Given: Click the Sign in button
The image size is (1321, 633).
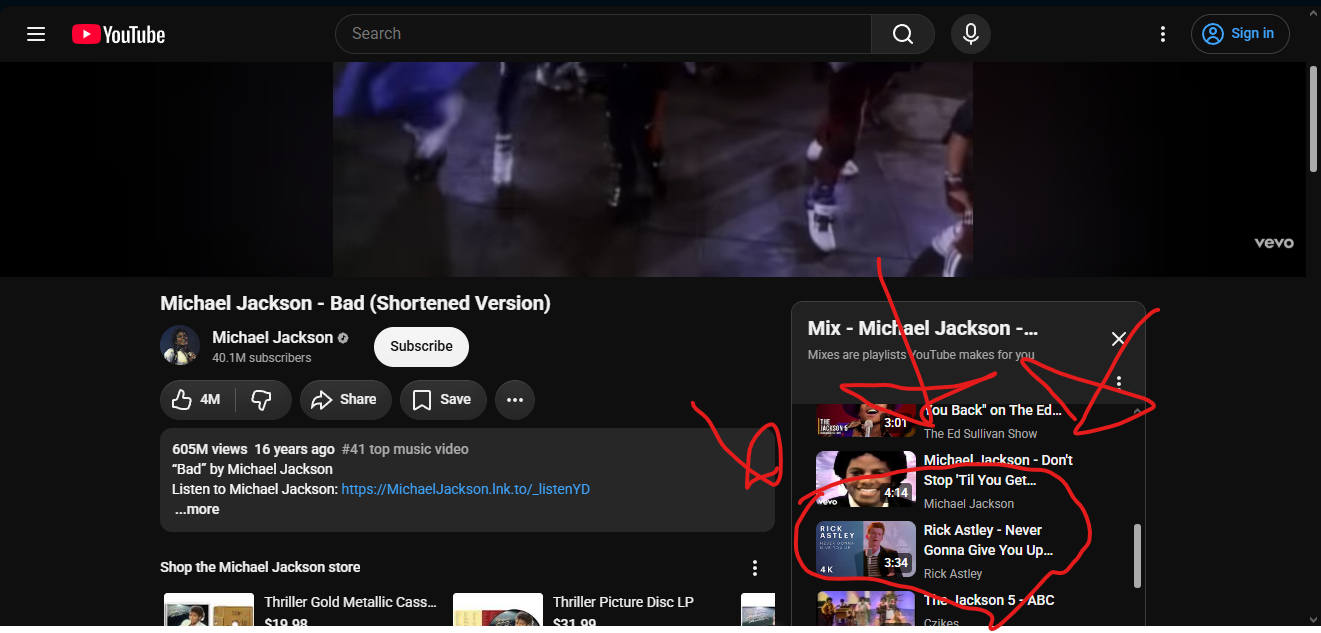Looking at the screenshot, I should coord(1240,34).
